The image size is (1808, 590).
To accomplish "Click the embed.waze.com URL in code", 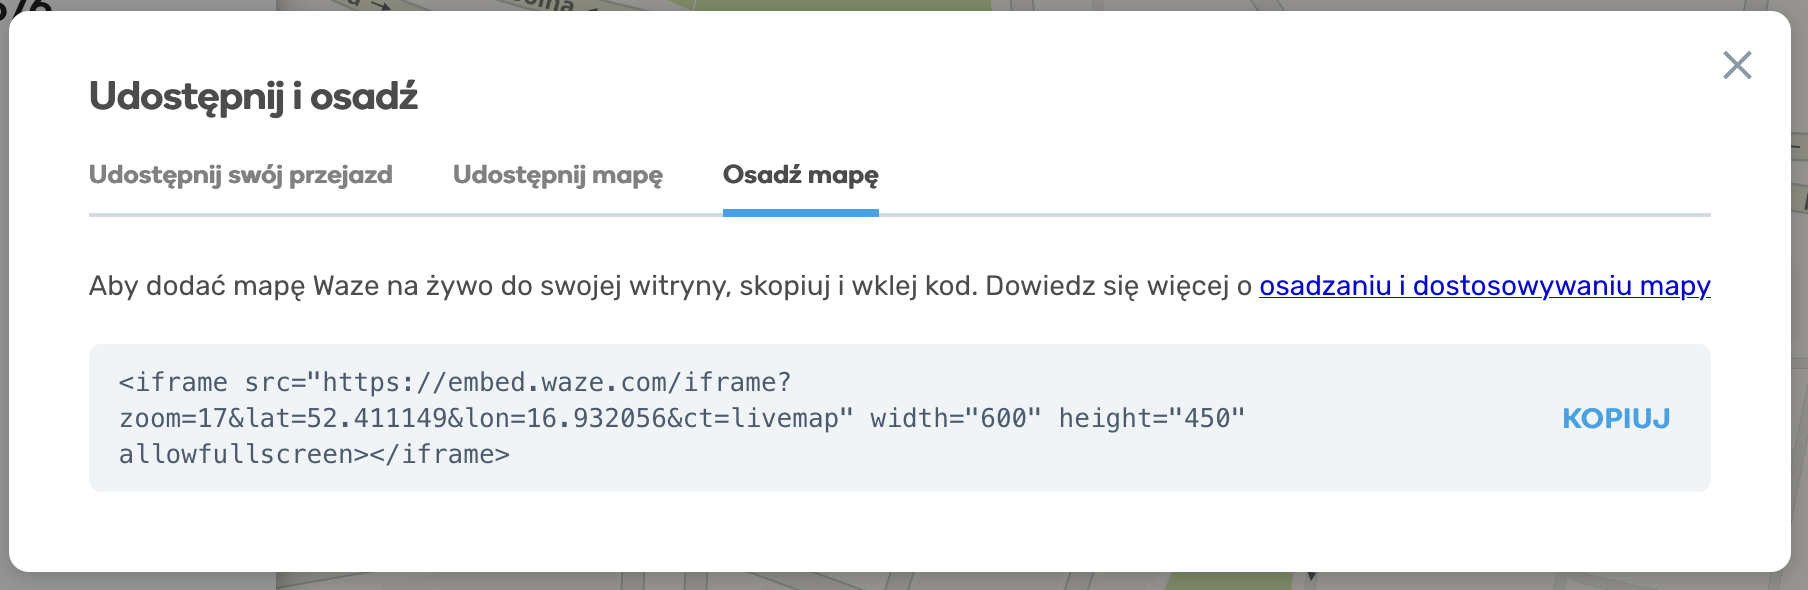I will coord(557,382).
